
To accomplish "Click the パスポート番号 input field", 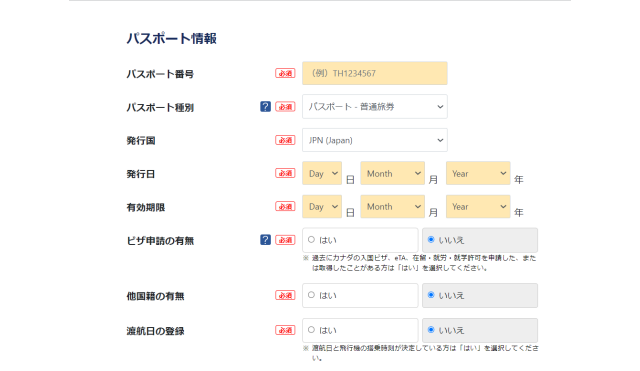I will pyautogui.click(x=375, y=73).
